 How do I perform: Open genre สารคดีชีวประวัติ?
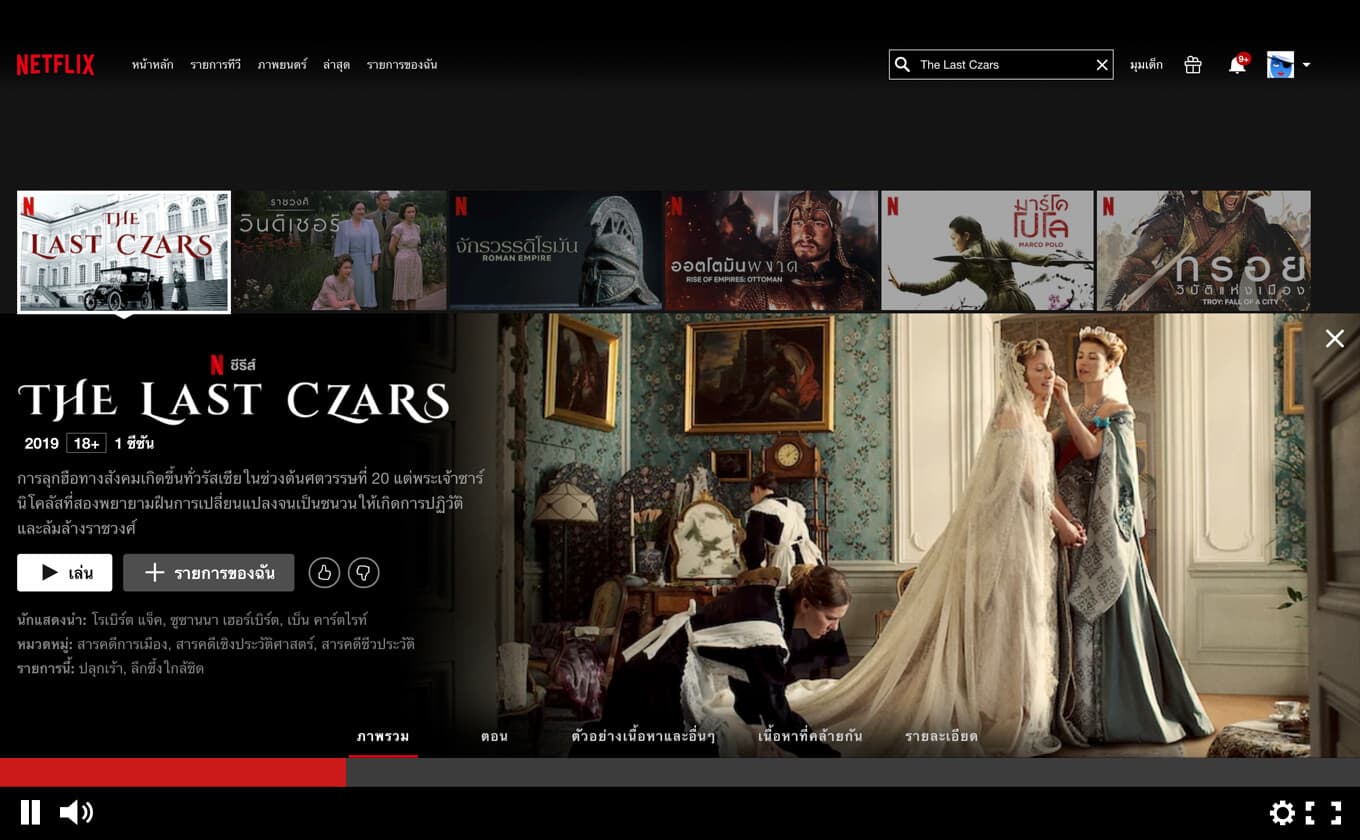[368, 644]
